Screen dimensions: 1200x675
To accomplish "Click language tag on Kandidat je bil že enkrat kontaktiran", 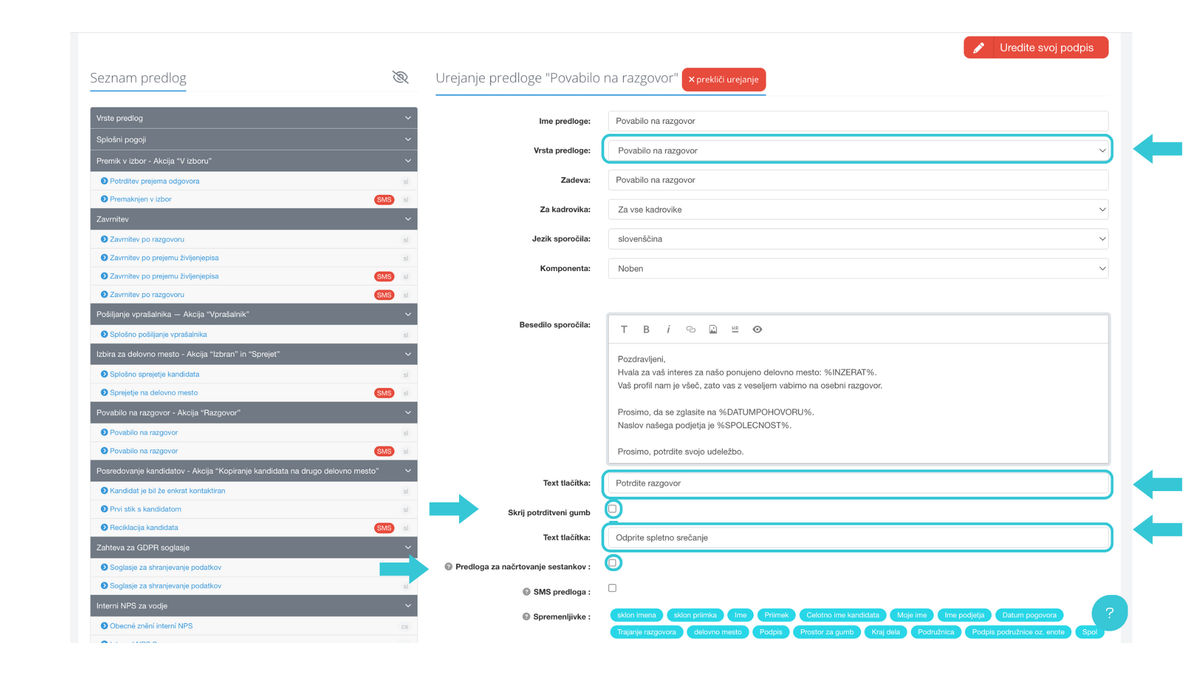I will click(x=405, y=491).
